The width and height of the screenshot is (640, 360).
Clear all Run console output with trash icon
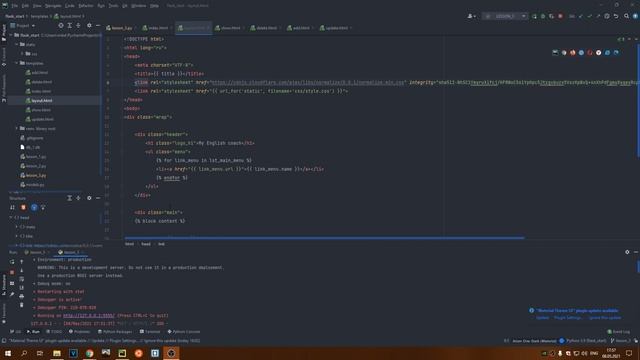tap(22, 305)
